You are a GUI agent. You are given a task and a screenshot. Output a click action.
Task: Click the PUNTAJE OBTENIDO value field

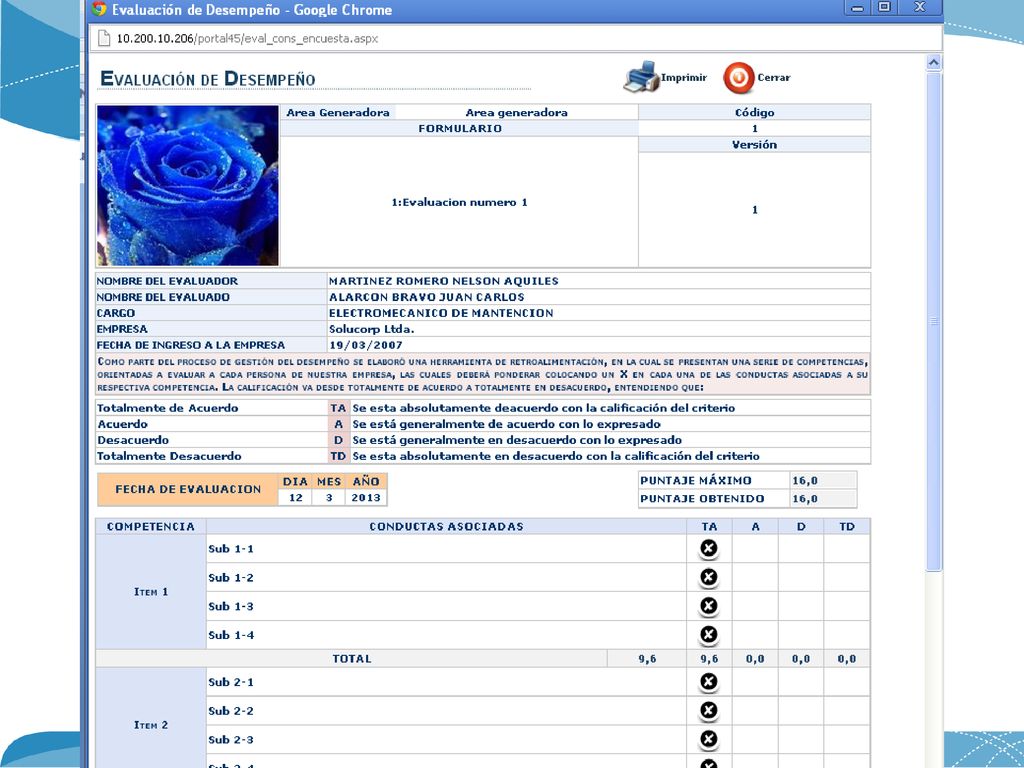(x=823, y=499)
